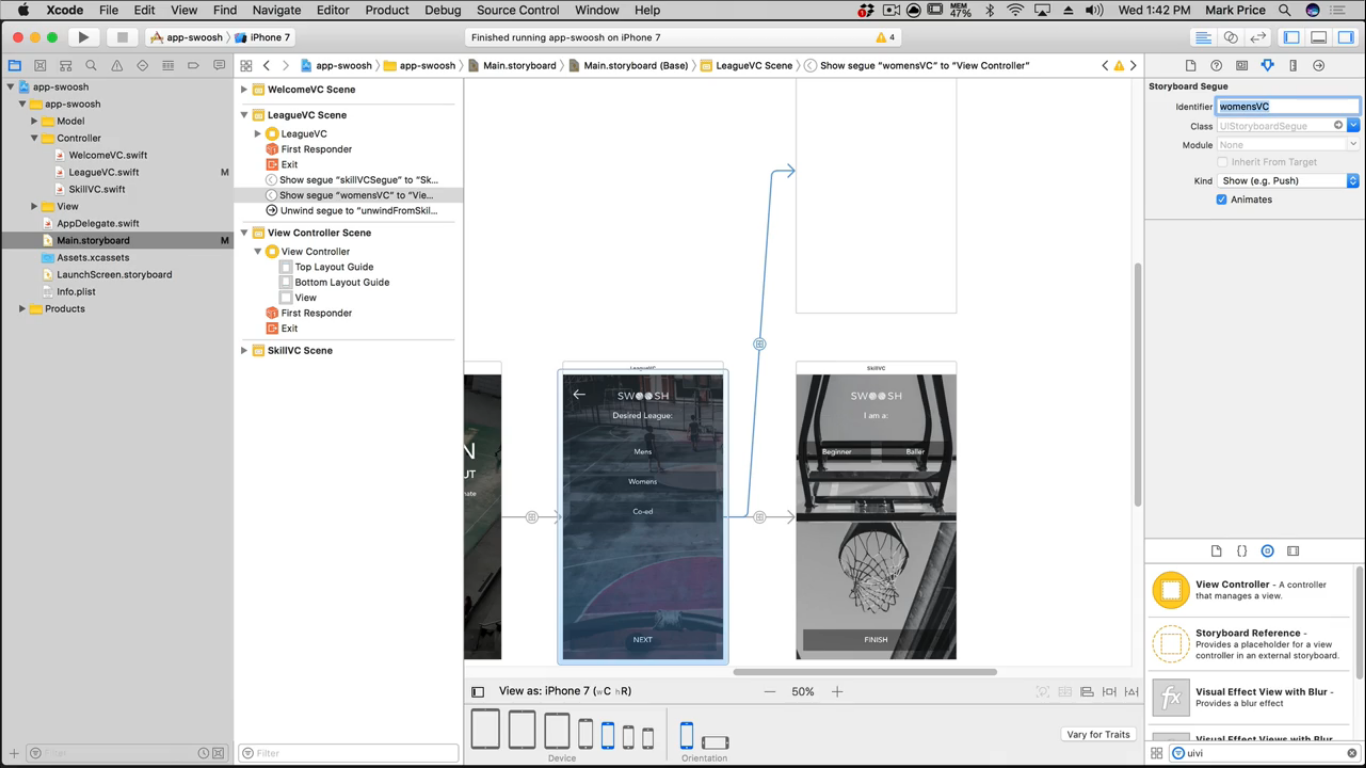Screen dimensions: 1366x768
Task: Toggle the Animates checkbox
Action: click(1221, 200)
